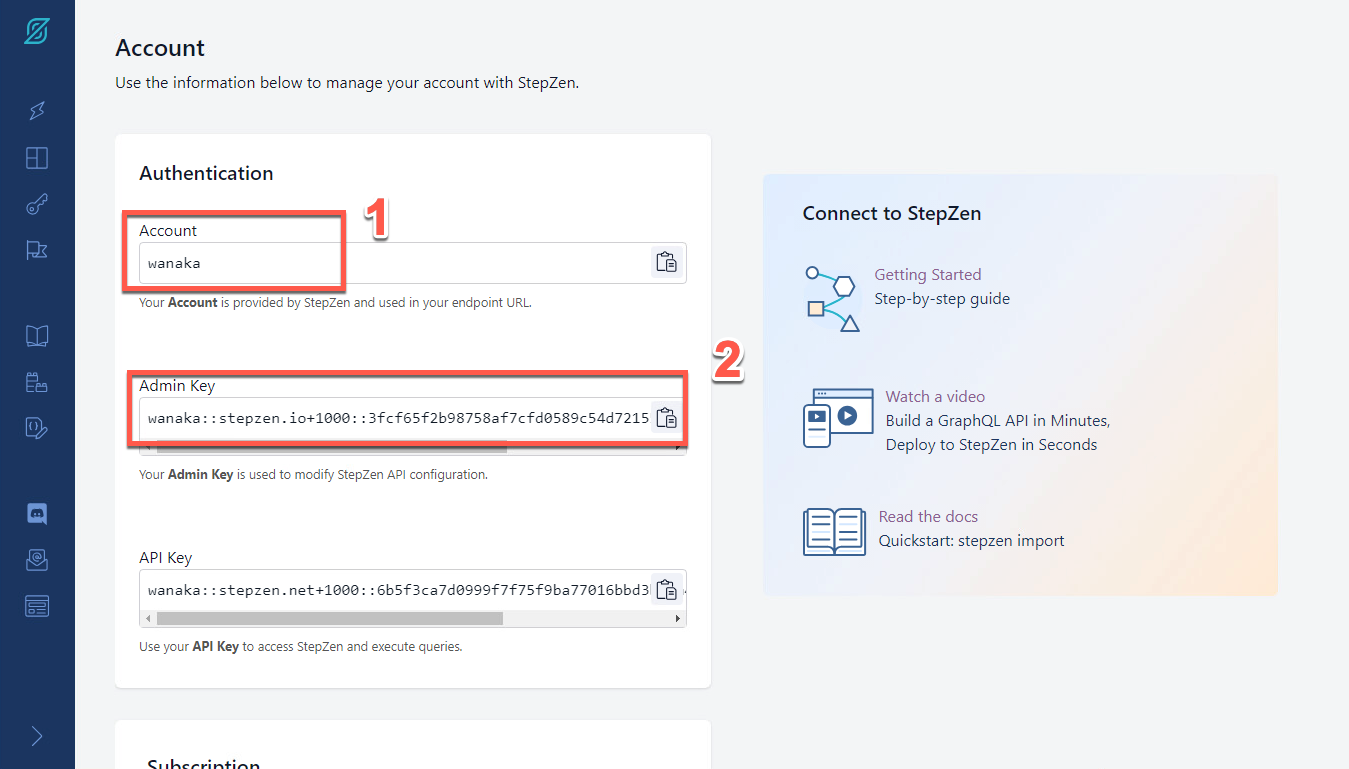
Task: Open the Getting Started guide link
Action: (x=927, y=275)
